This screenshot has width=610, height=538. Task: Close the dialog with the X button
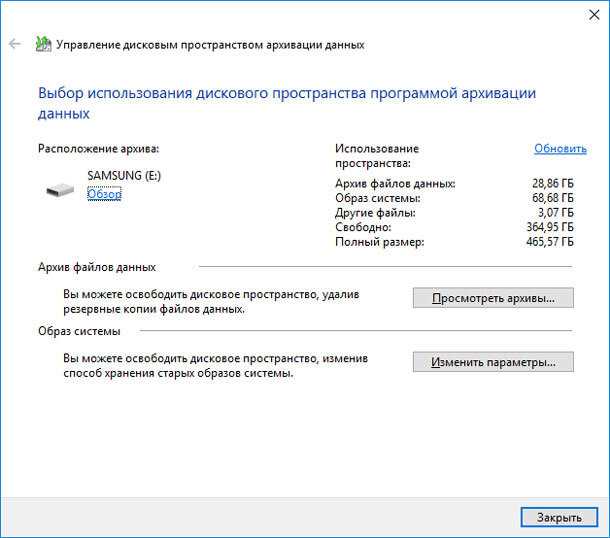pos(594,15)
